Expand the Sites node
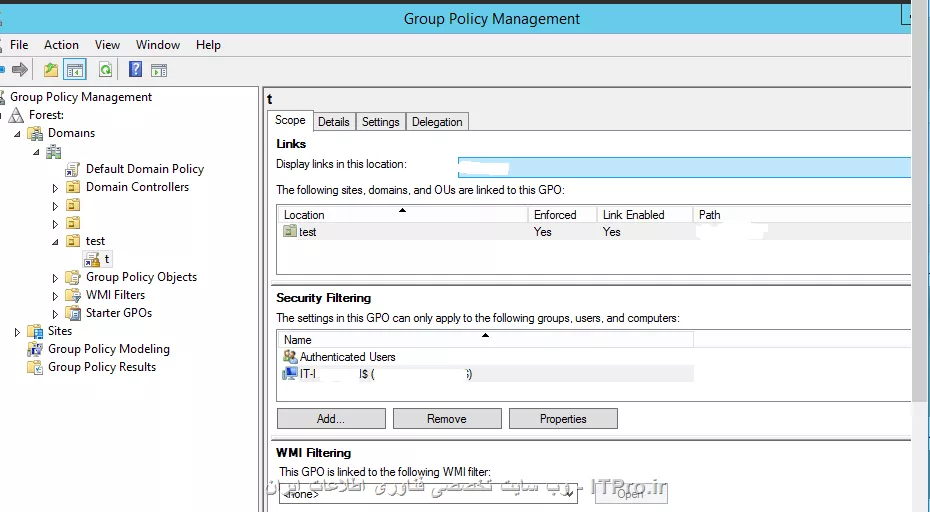 (x=17, y=332)
